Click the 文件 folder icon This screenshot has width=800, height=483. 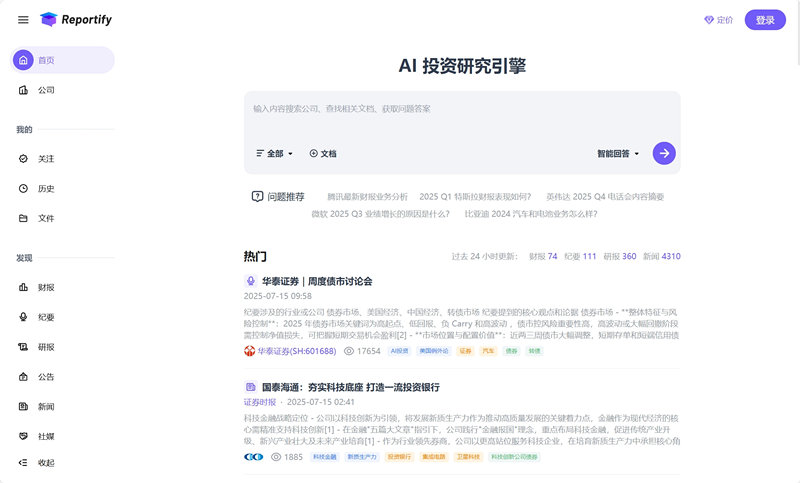(x=23, y=218)
